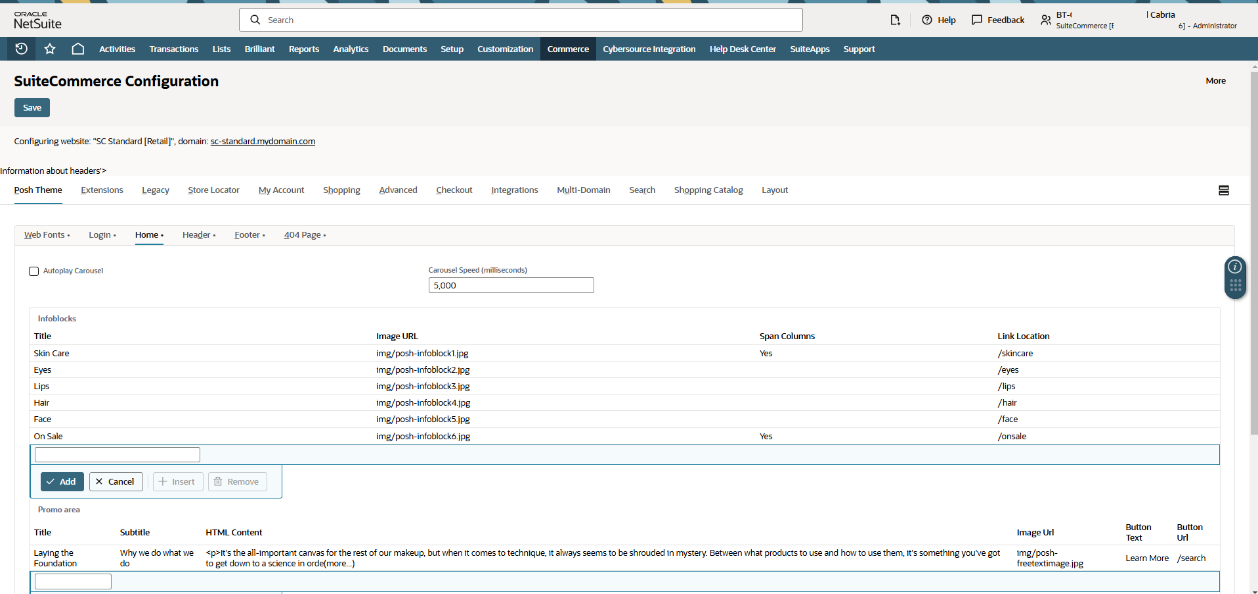1258x594 pixels.
Task: Click the Add button in Infoblocks
Action: (62, 481)
